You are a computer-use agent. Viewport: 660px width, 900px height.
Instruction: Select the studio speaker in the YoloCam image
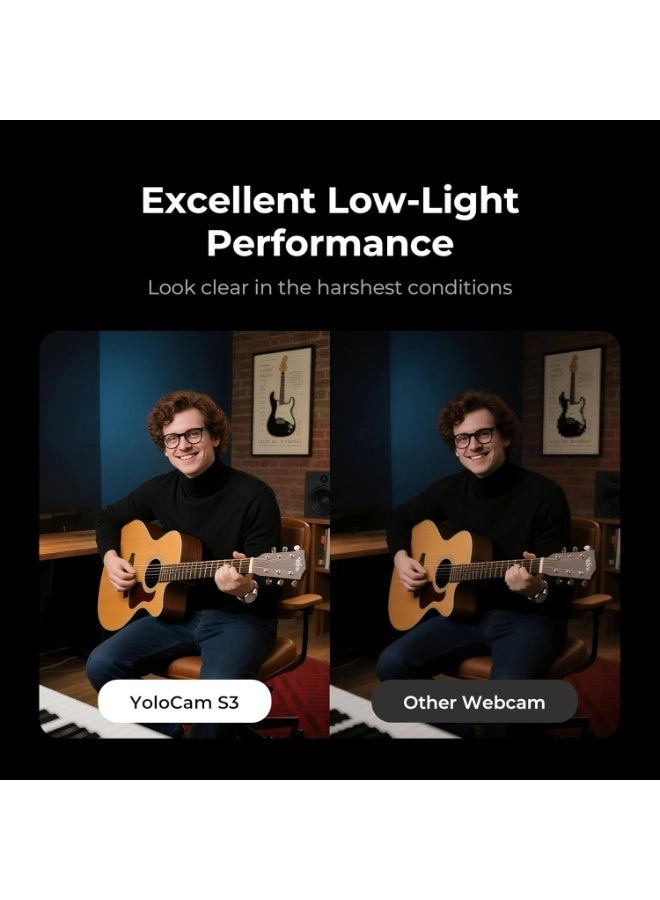click(x=317, y=494)
